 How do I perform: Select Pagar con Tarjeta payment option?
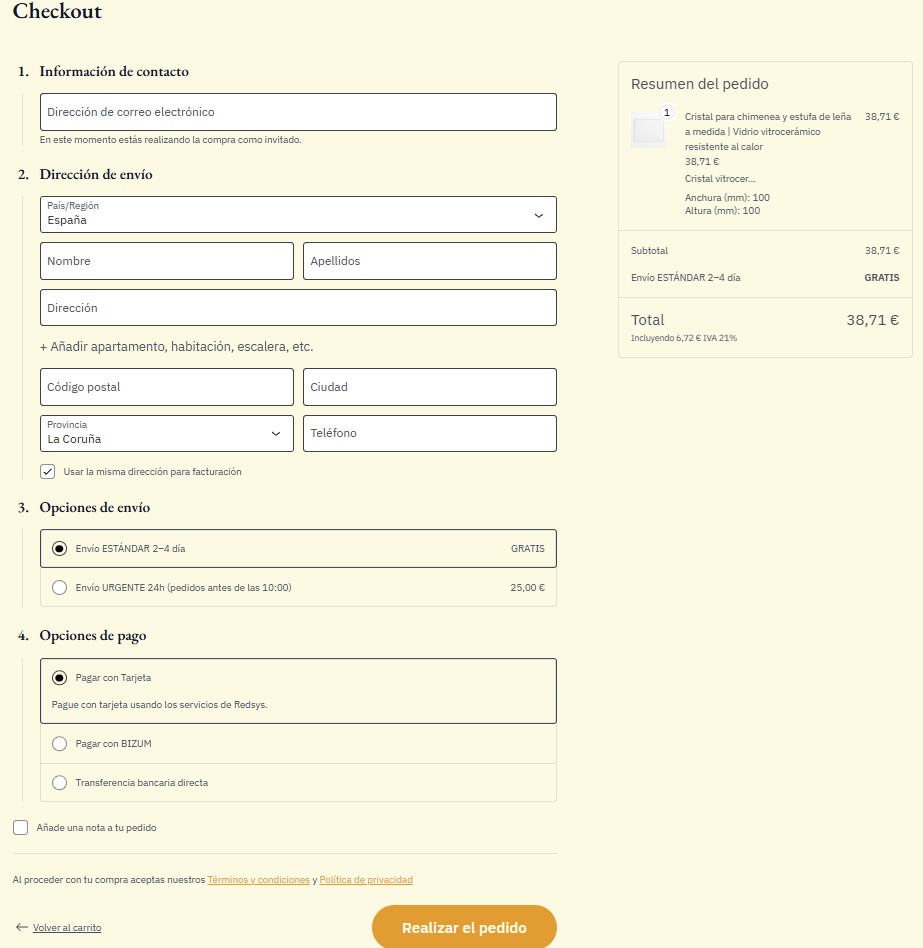(x=60, y=678)
